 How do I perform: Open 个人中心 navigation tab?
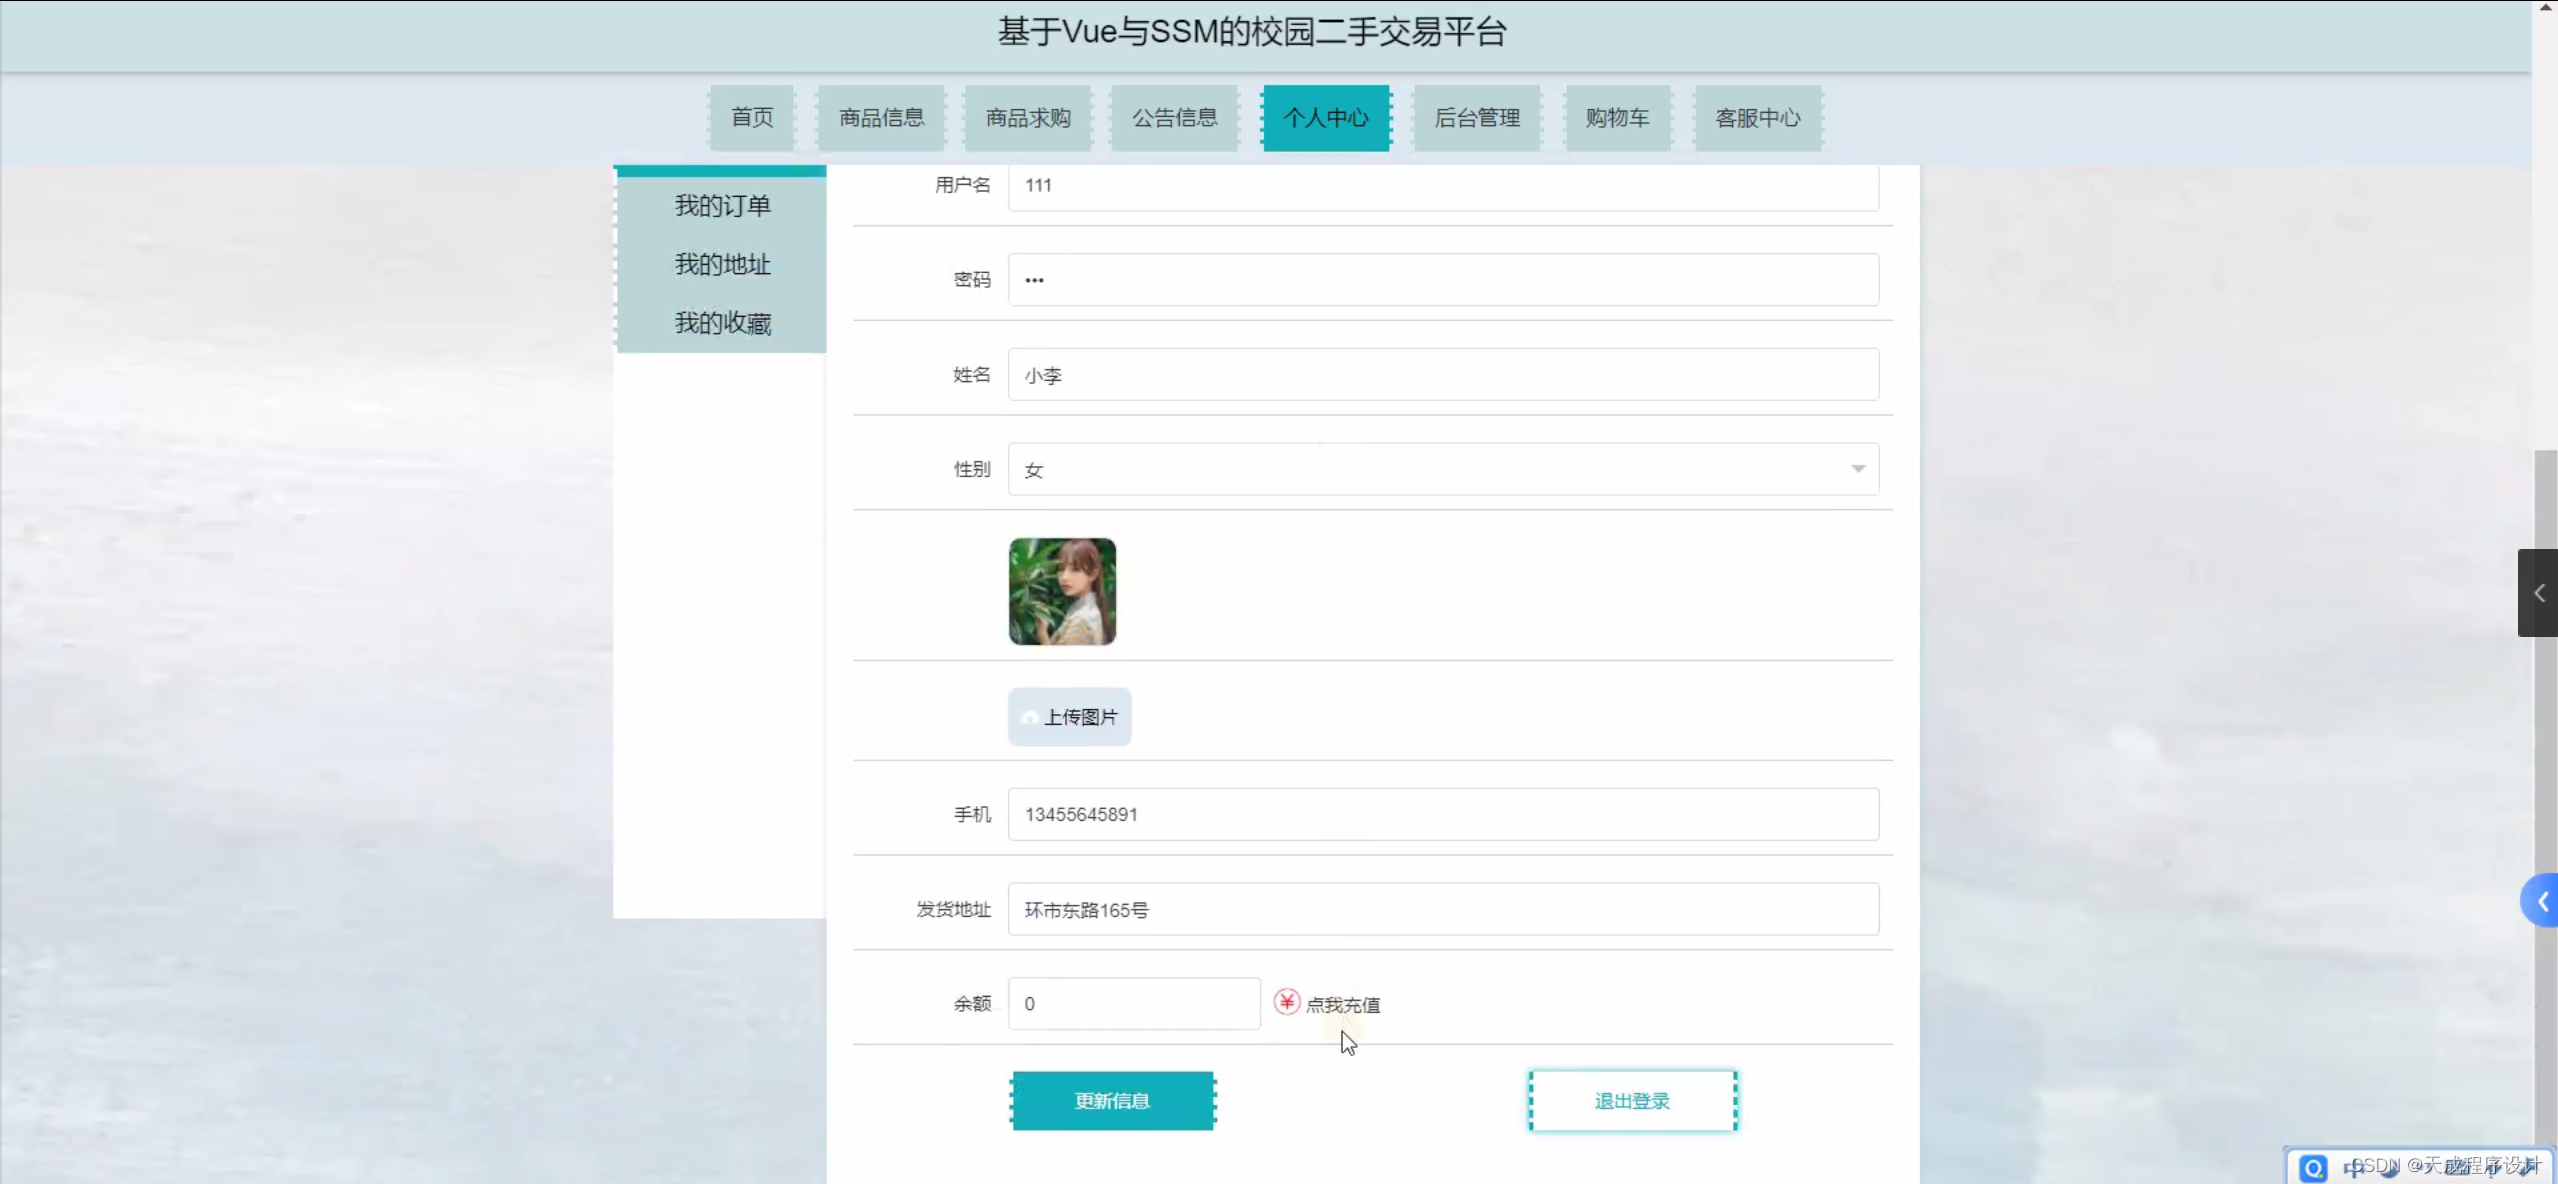1326,118
